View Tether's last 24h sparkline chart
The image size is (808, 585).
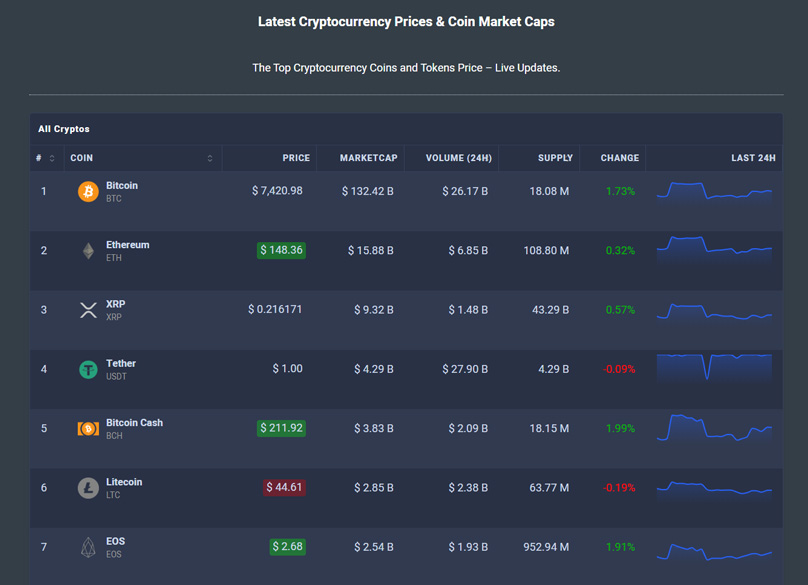(x=714, y=367)
